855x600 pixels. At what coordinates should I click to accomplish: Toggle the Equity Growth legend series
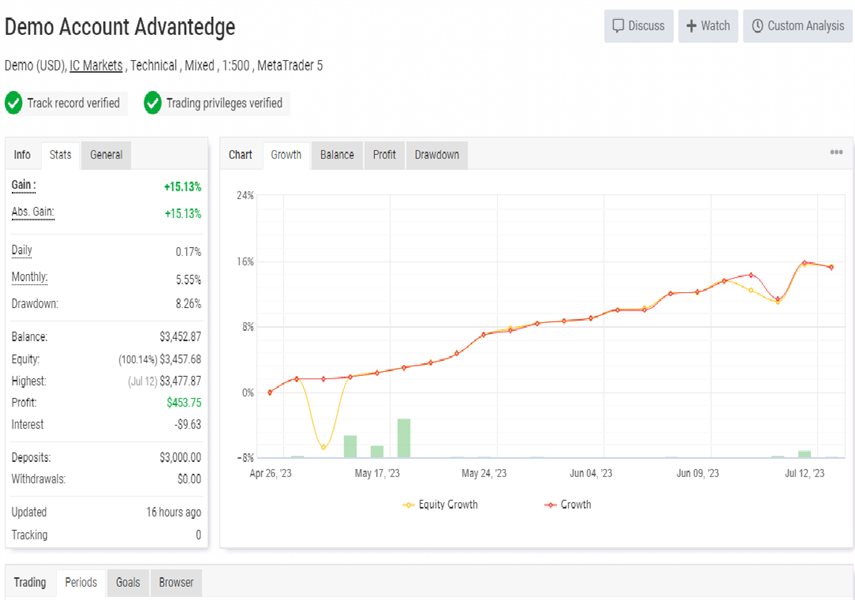[440, 505]
